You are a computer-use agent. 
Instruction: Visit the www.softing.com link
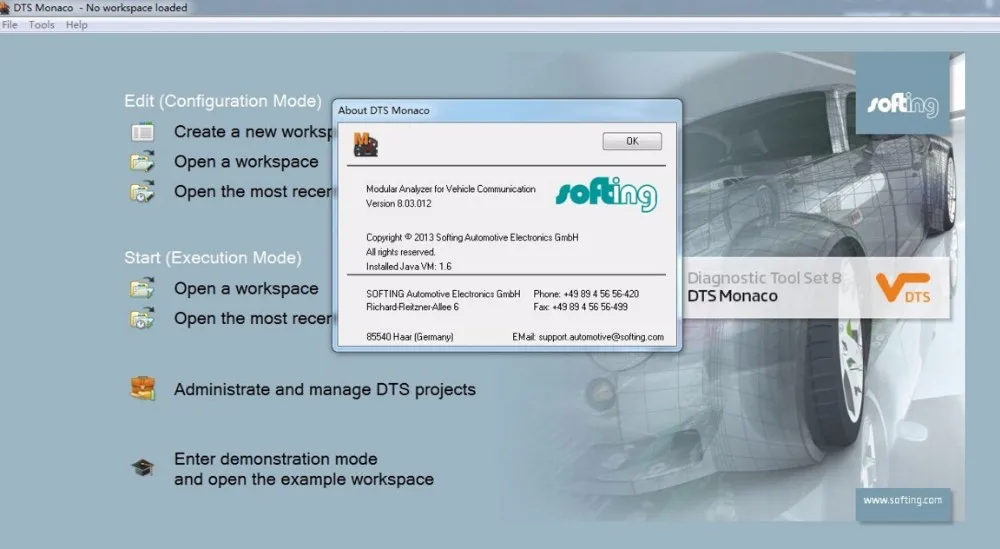pyautogui.click(x=903, y=501)
